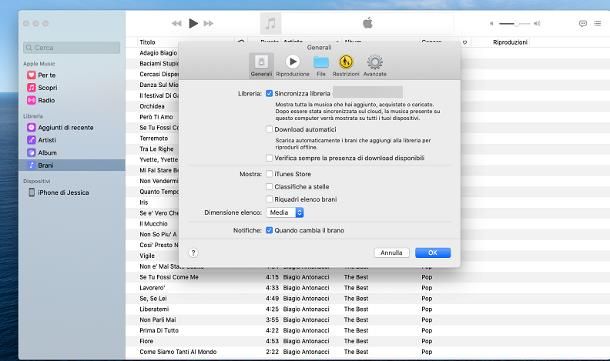This screenshot has height=361, width=610.
Task: Select the song Tra Le Righe
Action: click(x=156, y=149)
